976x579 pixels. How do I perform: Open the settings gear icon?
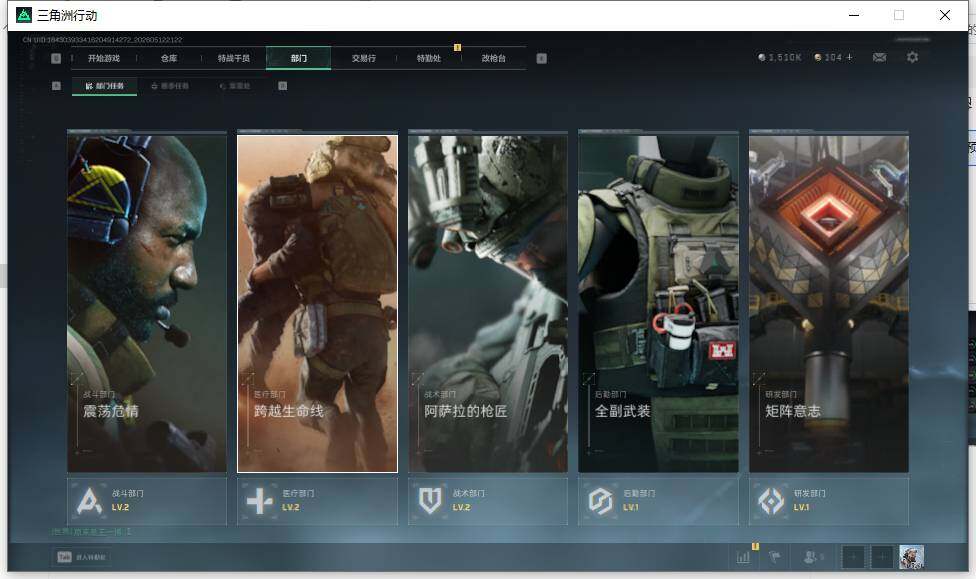pyautogui.click(x=913, y=57)
